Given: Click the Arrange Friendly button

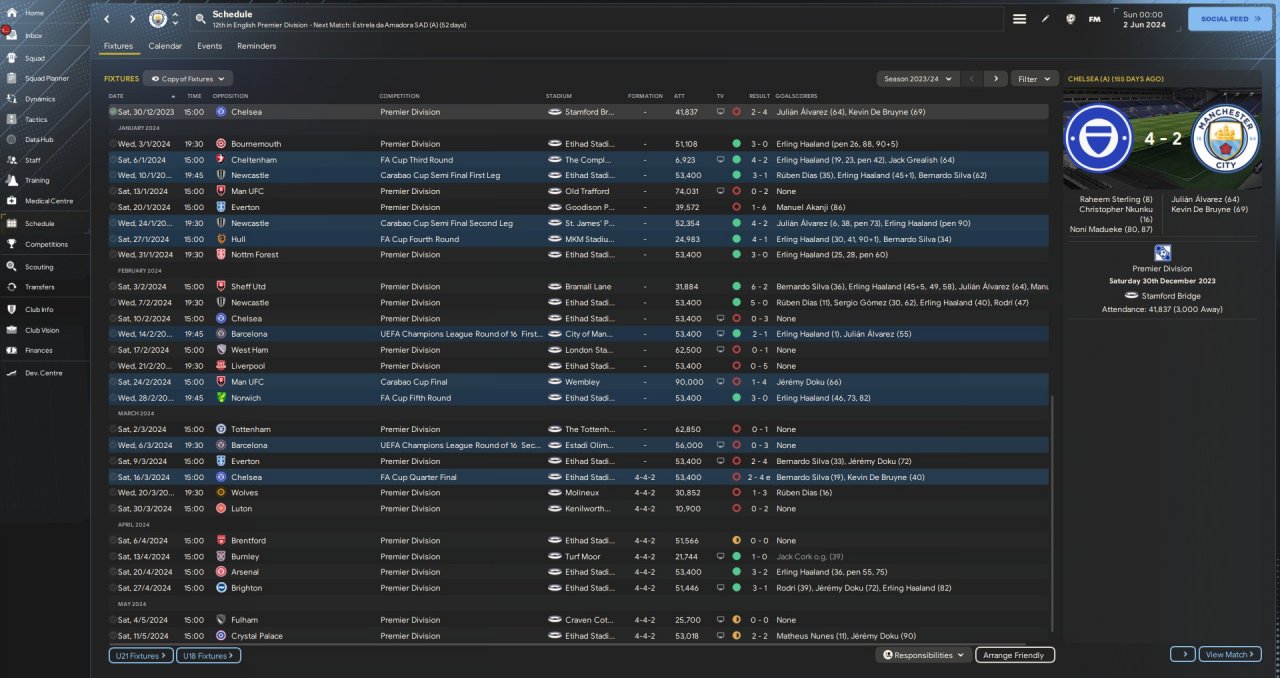Looking at the screenshot, I should click(x=1015, y=655).
